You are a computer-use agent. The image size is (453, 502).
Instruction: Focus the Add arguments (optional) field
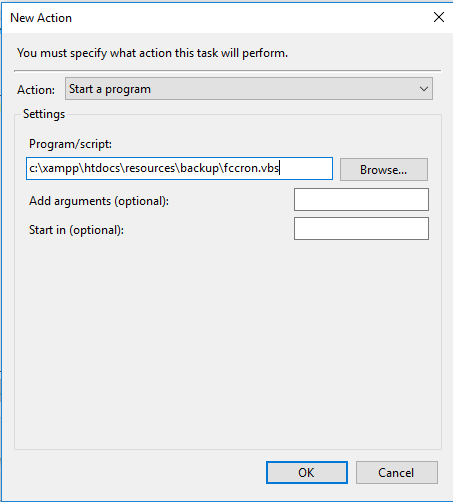[x=361, y=200]
